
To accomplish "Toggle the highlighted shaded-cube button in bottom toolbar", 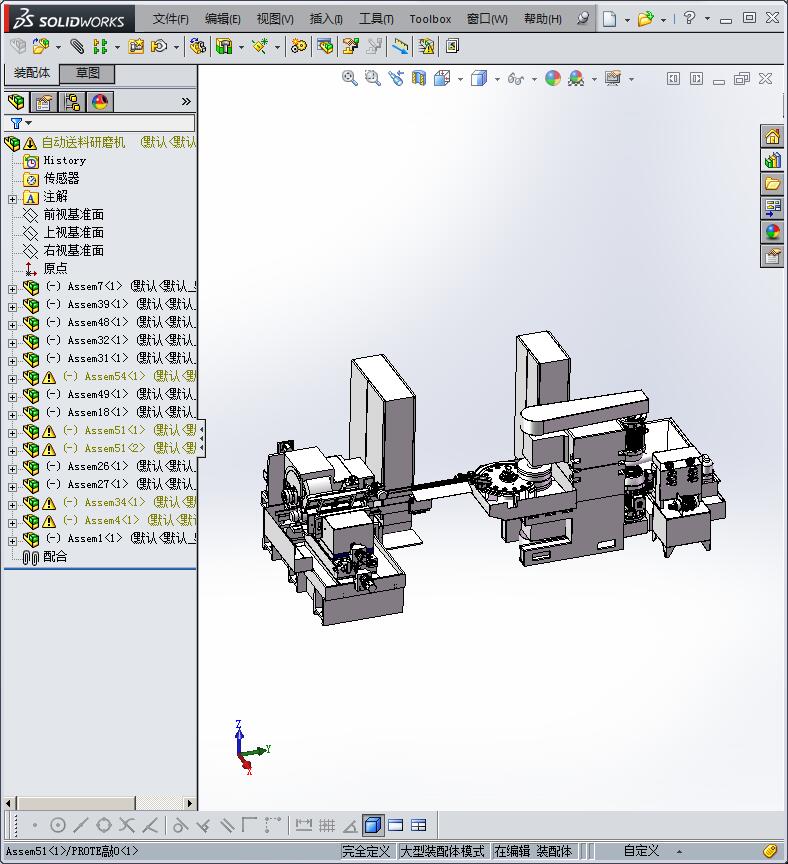I will pyautogui.click(x=373, y=825).
